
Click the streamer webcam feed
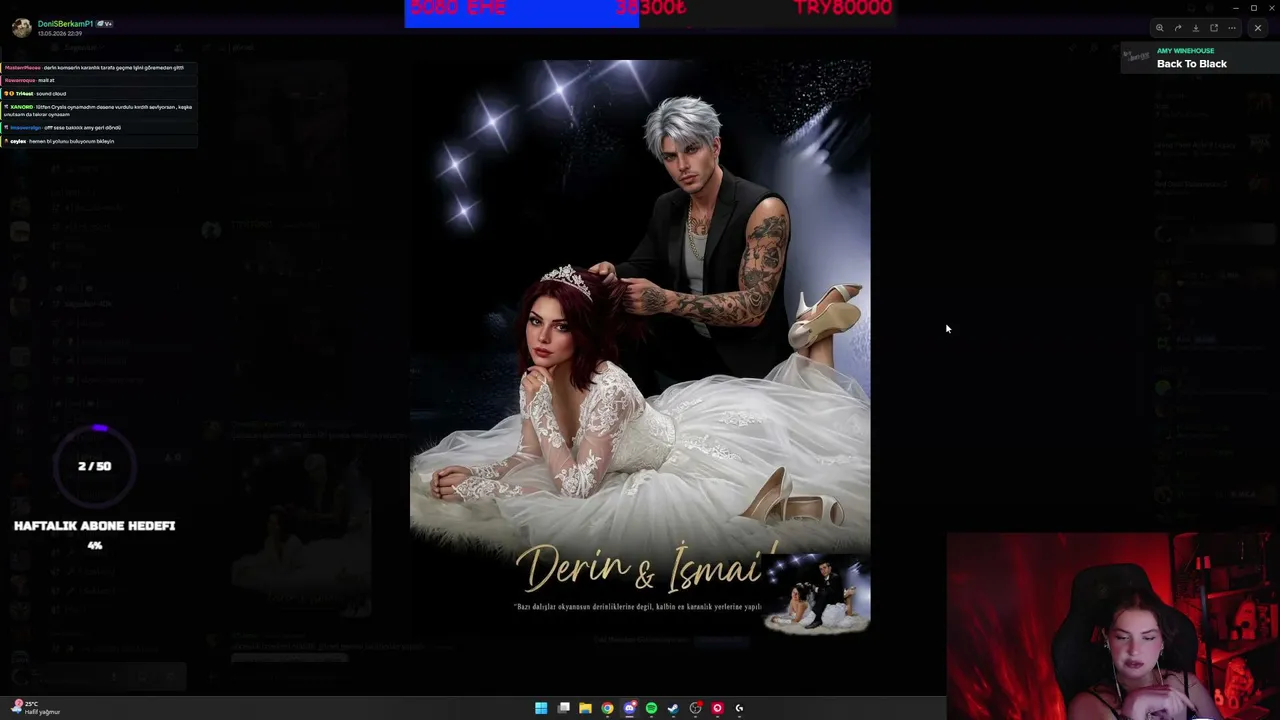[1113, 626]
